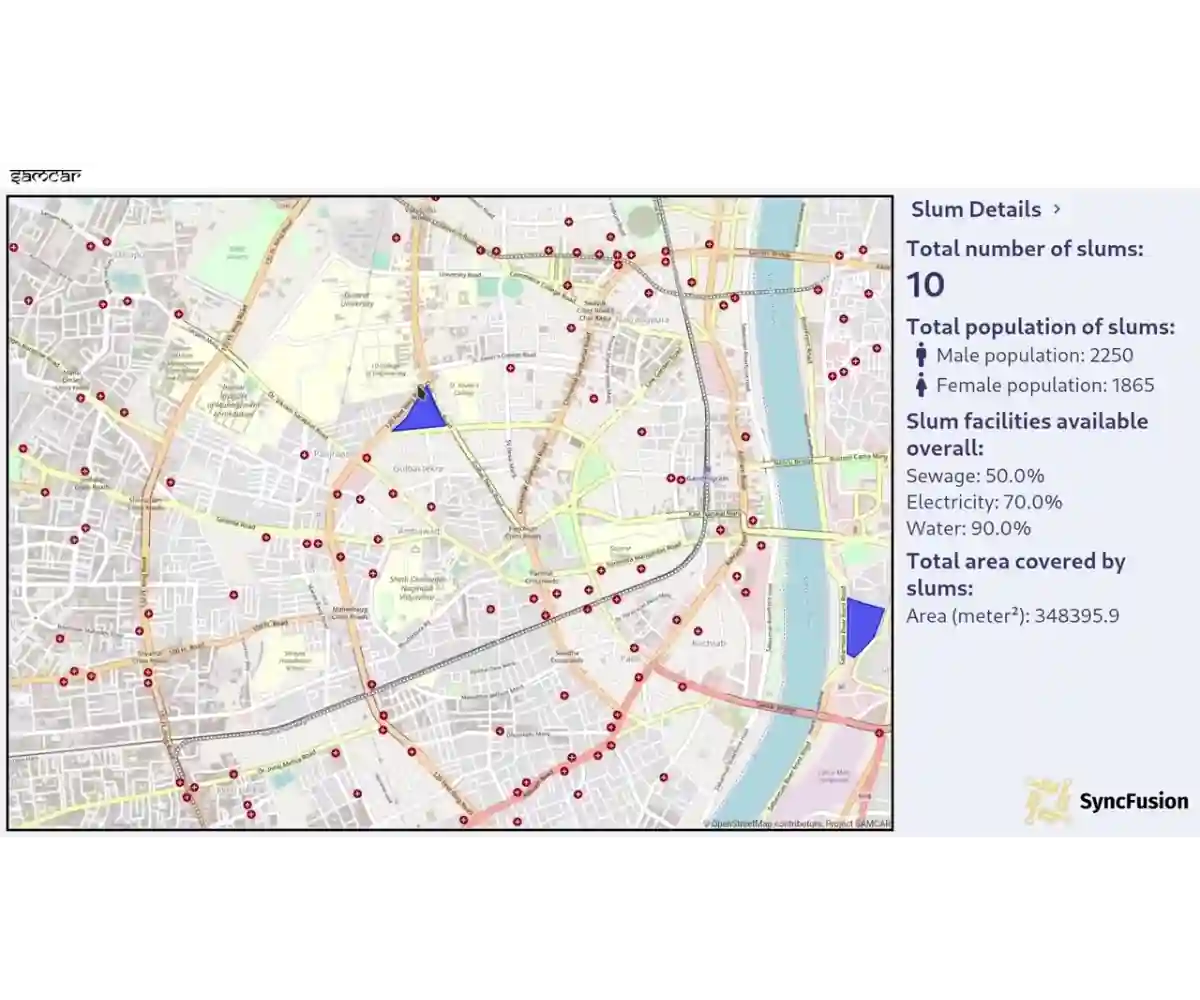The width and height of the screenshot is (1200, 1000).
Task: Open the Slum Details header
Action: [x=976, y=209]
